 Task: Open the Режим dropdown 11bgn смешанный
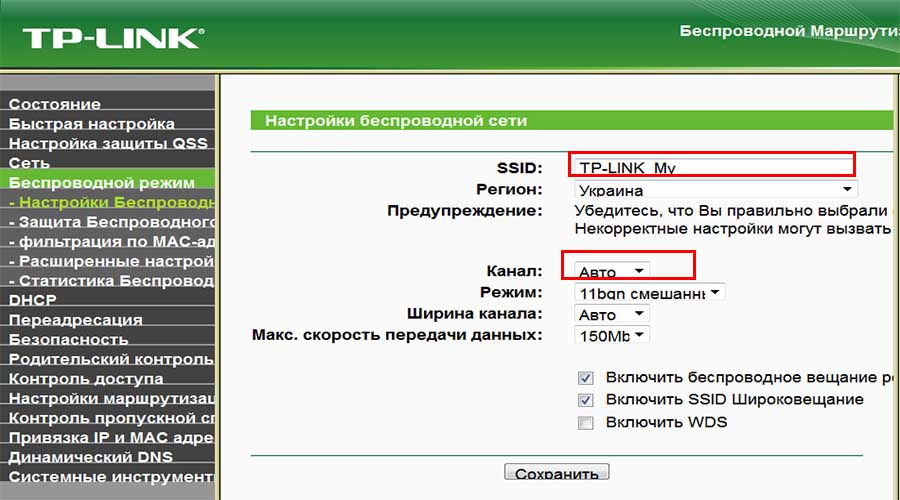pyautogui.click(x=650, y=293)
